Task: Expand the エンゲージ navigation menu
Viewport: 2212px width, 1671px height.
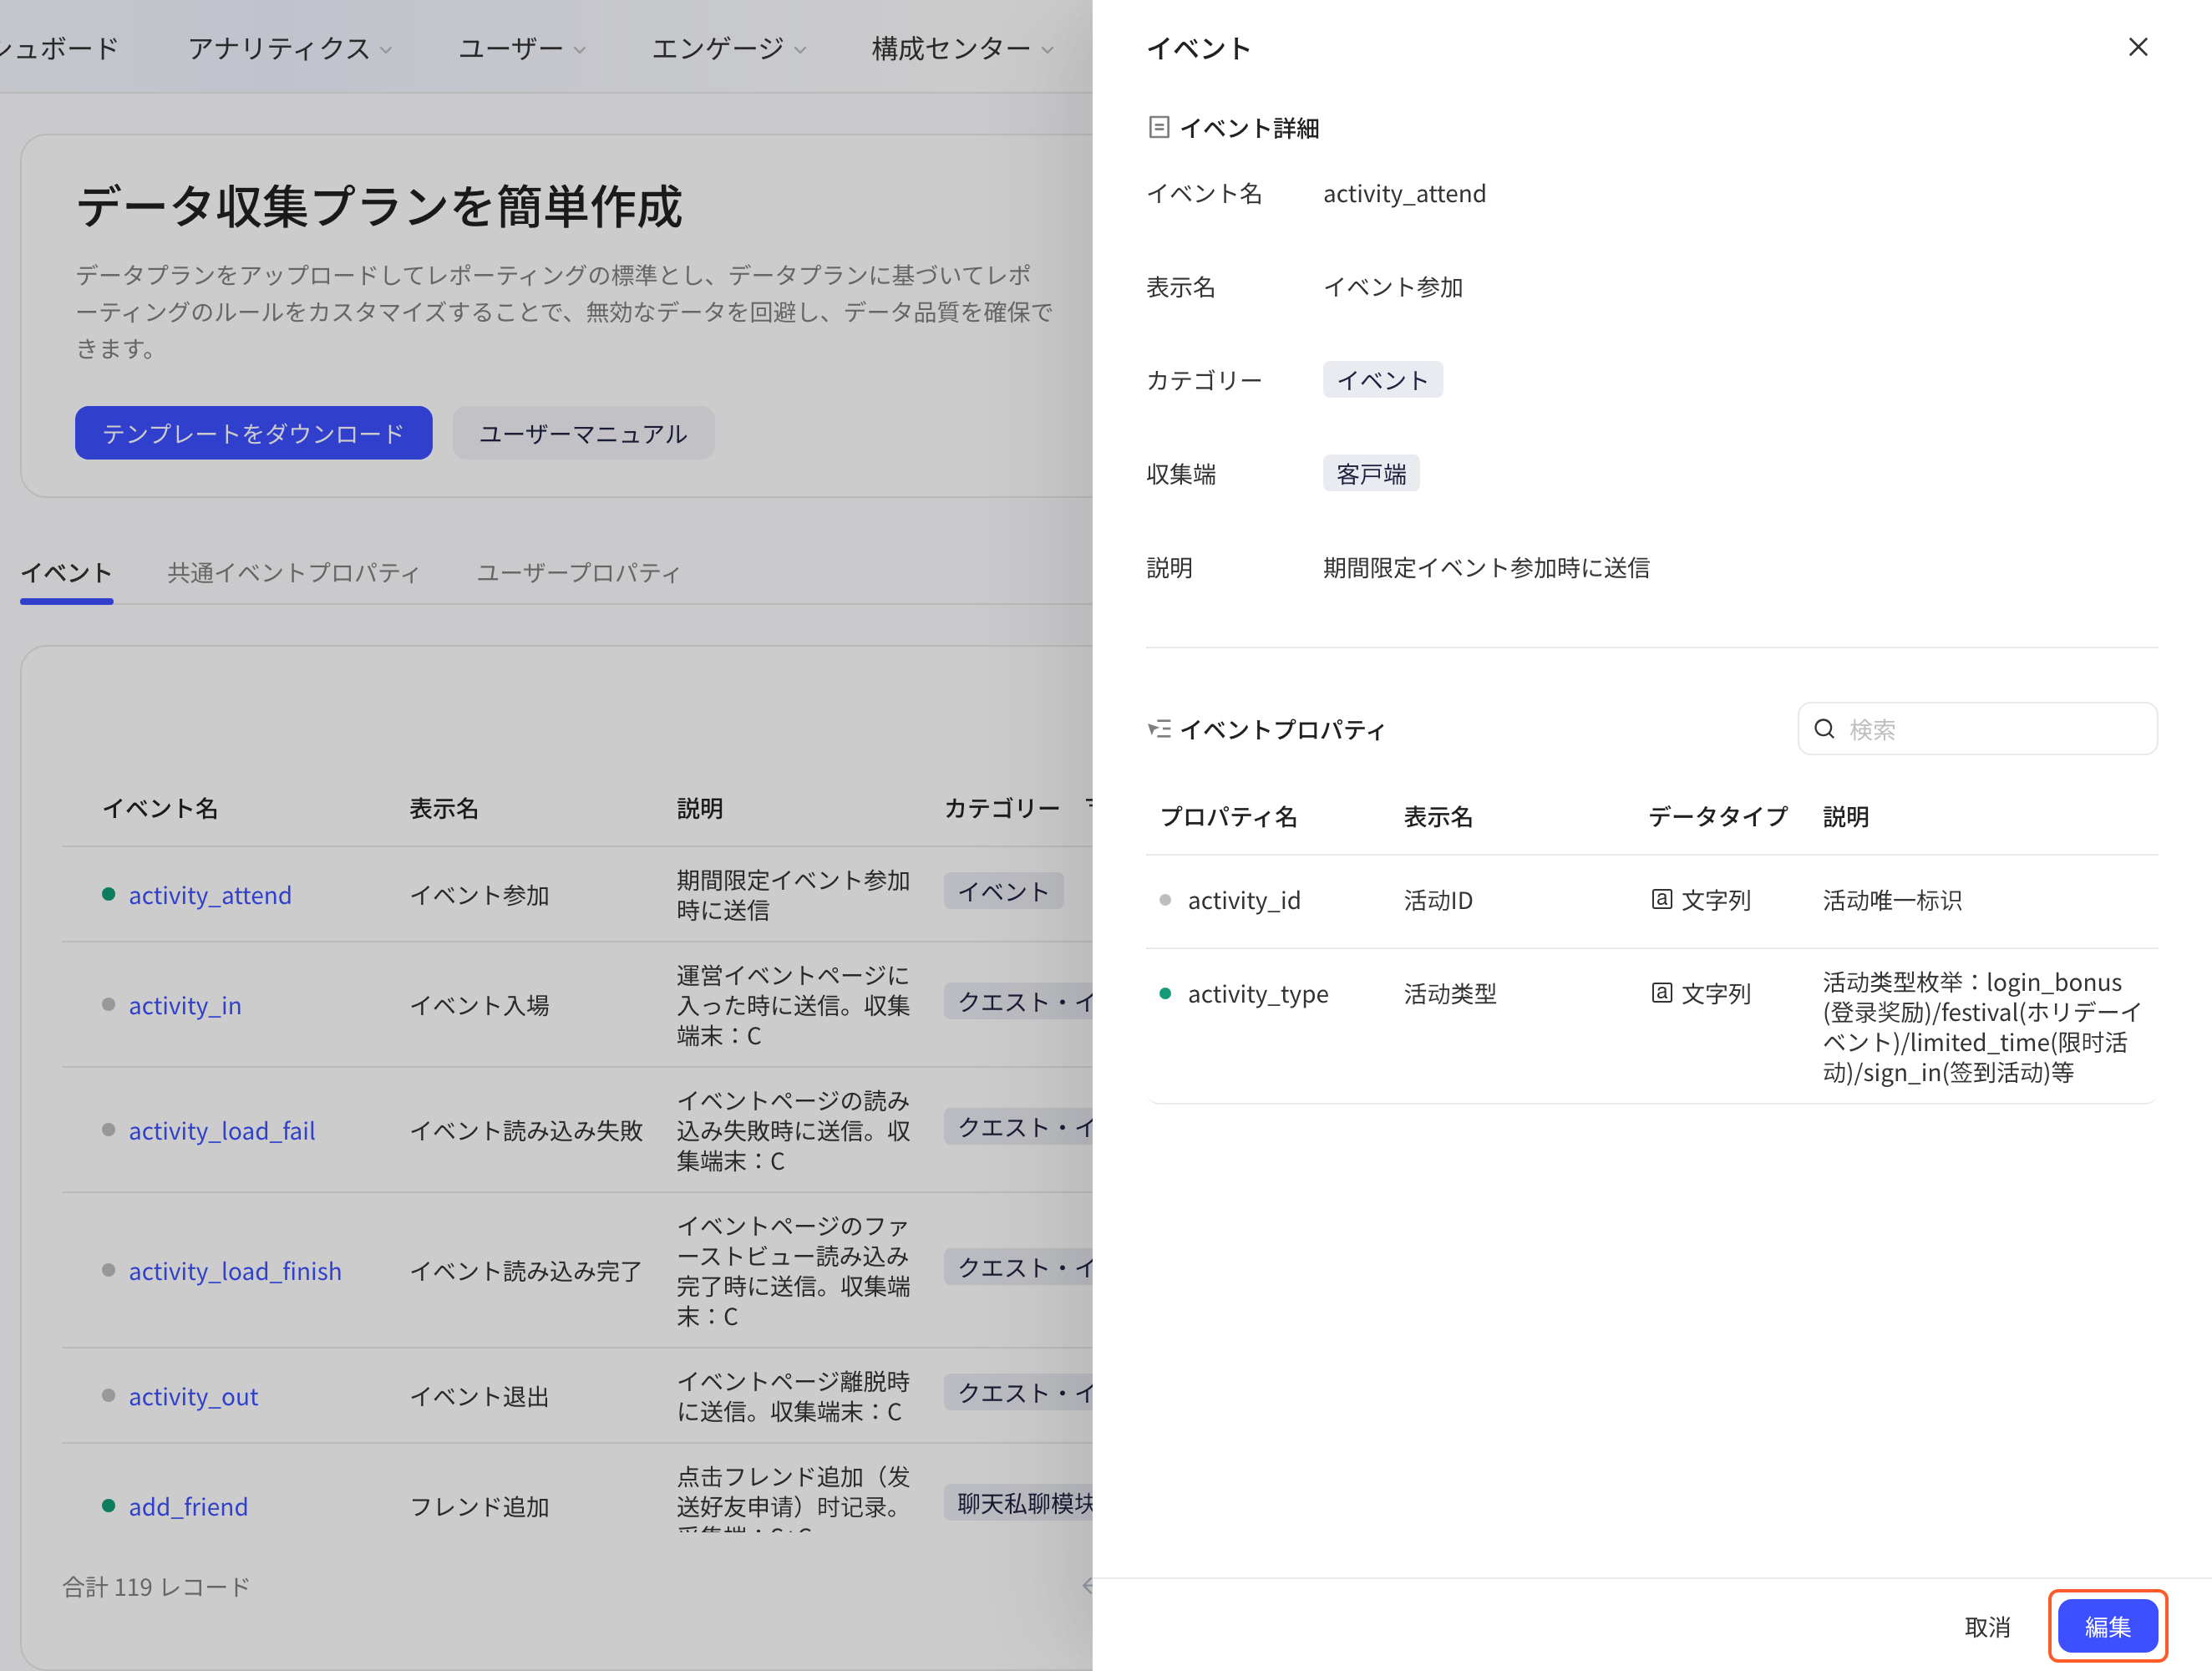Action: coord(729,48)
